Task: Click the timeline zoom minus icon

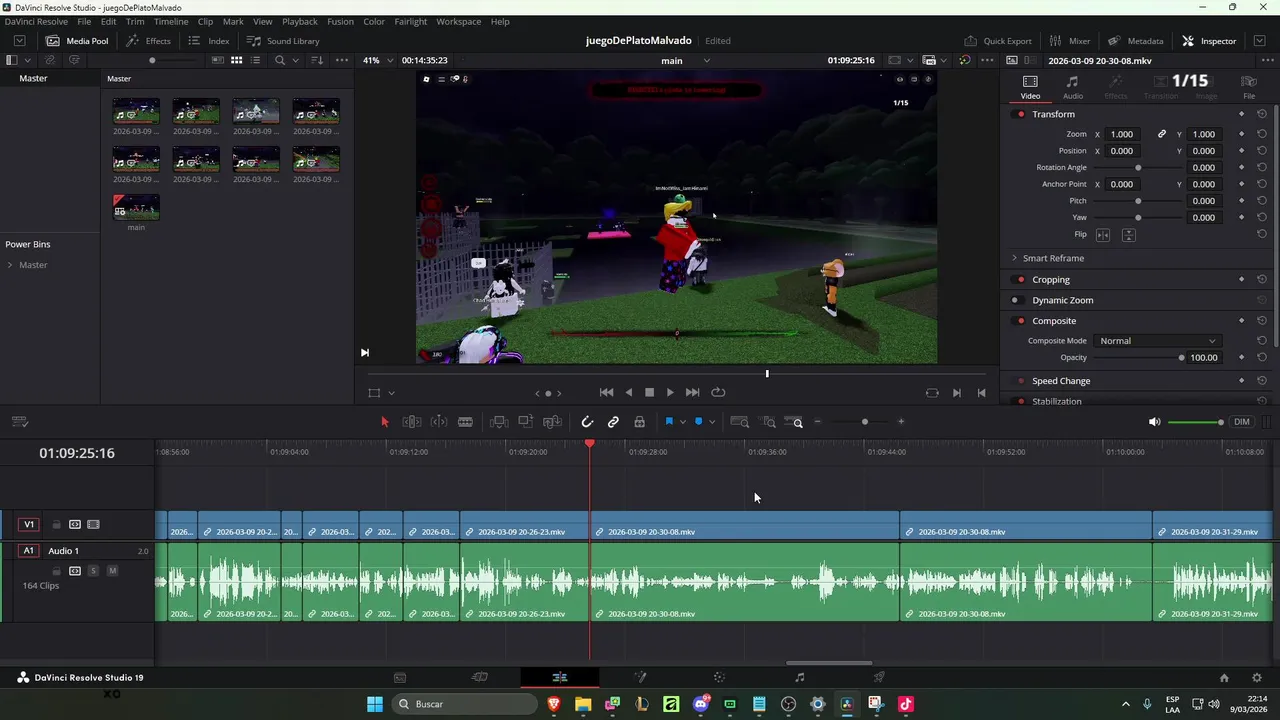Action: (817, 422)
